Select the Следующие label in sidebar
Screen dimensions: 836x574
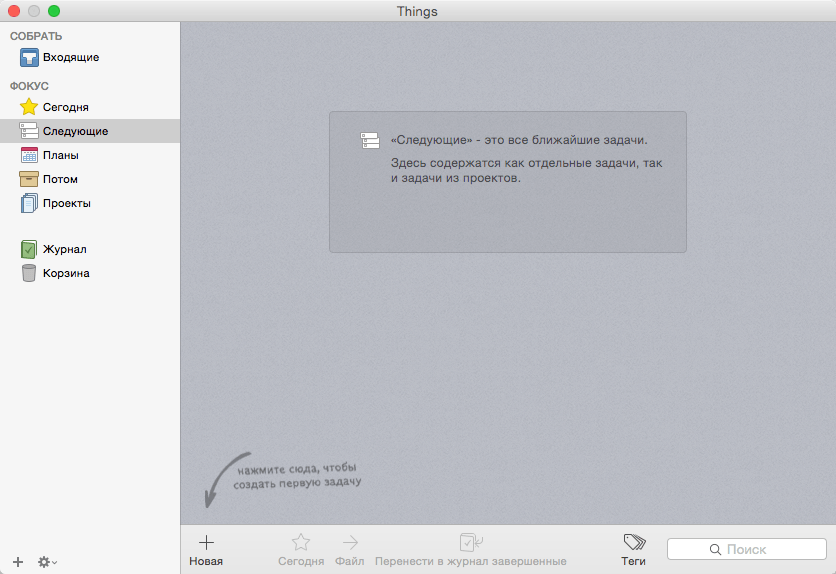76,131
